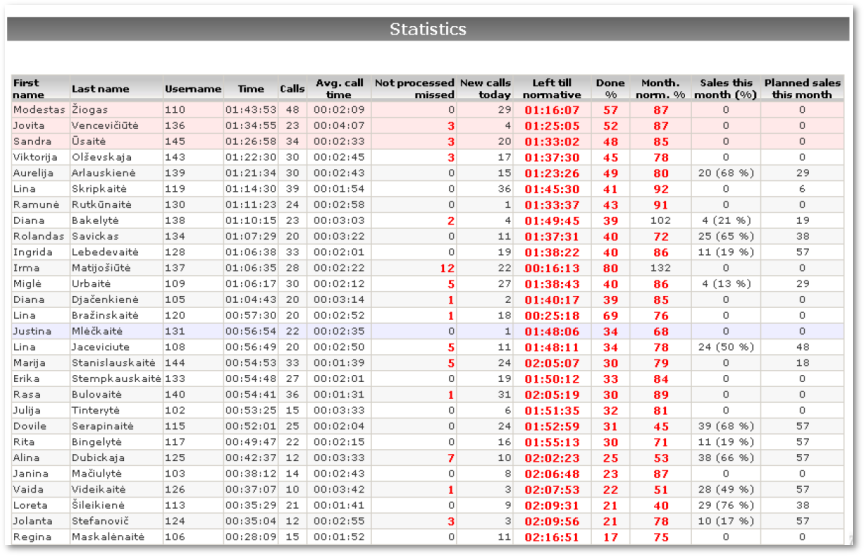This screenshot has height=556, width=864.
Task: Click the Avg. call time header
Action: click(x=340, y=88)
